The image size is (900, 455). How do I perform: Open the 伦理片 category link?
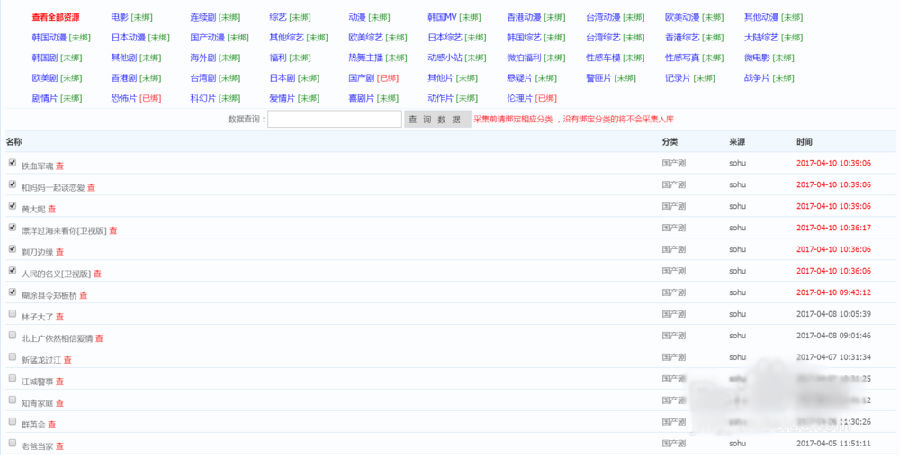(519, 99)
